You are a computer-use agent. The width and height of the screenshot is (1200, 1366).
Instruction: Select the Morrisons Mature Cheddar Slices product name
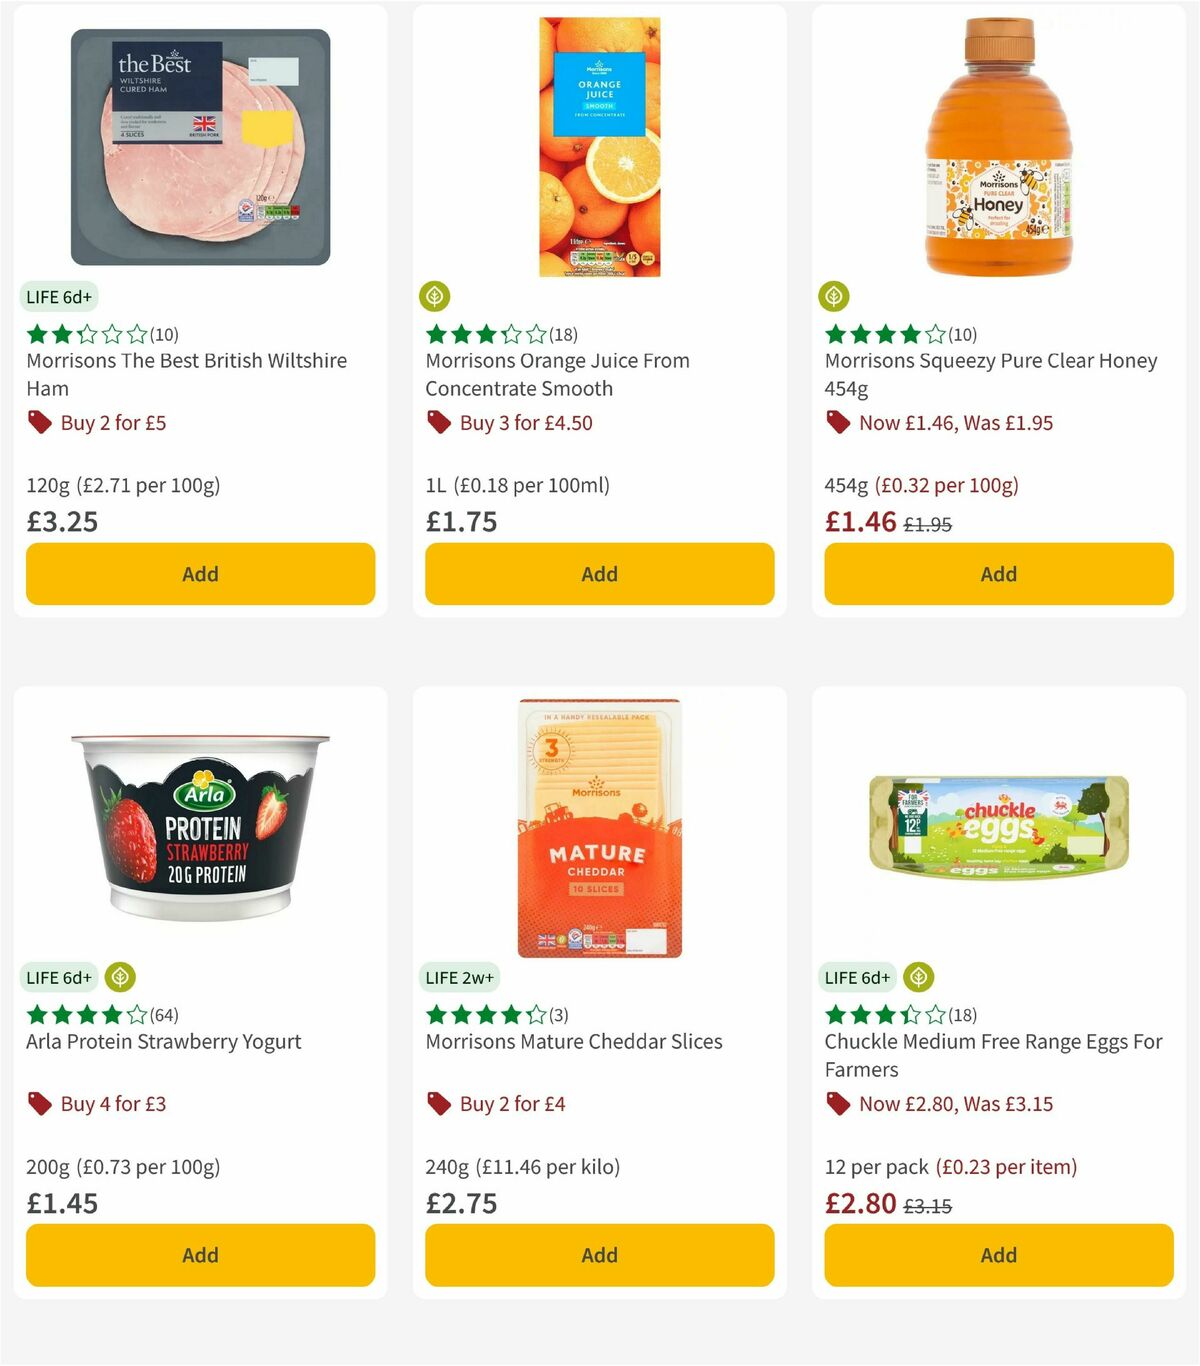[575, 1041]
